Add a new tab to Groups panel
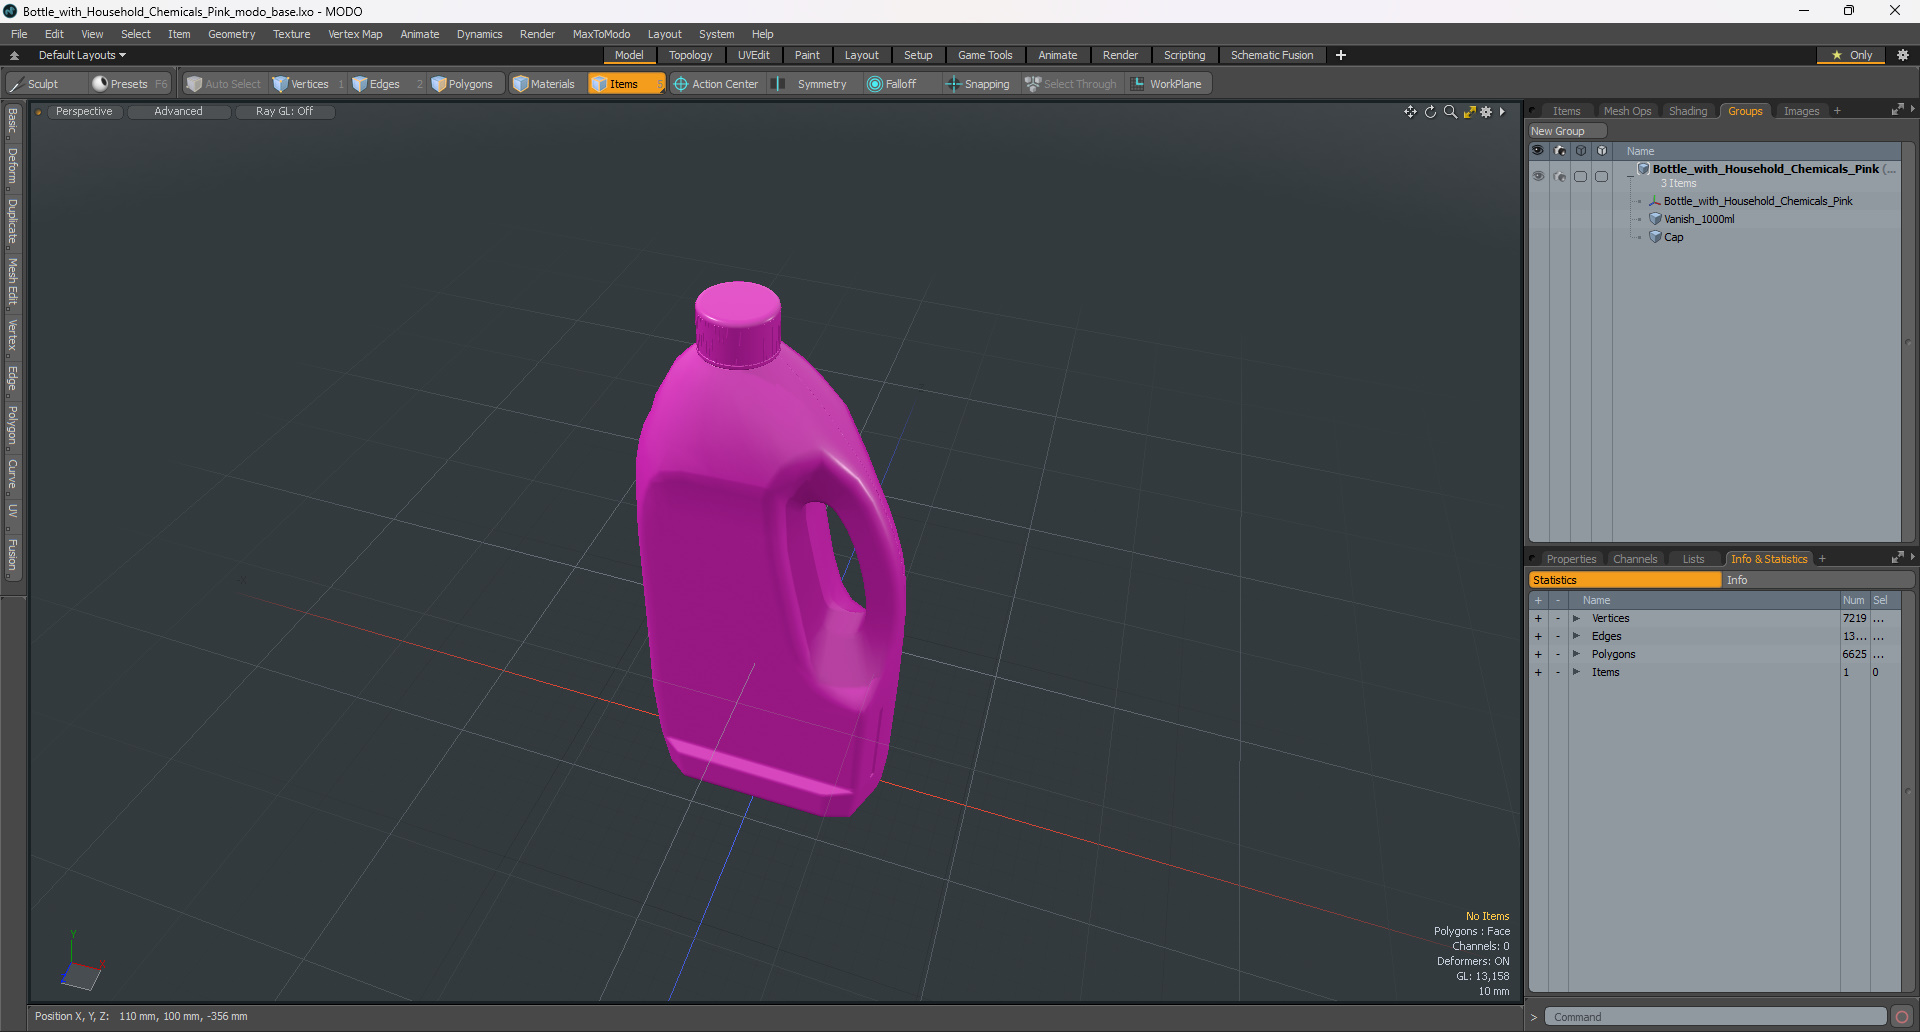This screenshot has width=1920, height=1032. pos(1837,111)
